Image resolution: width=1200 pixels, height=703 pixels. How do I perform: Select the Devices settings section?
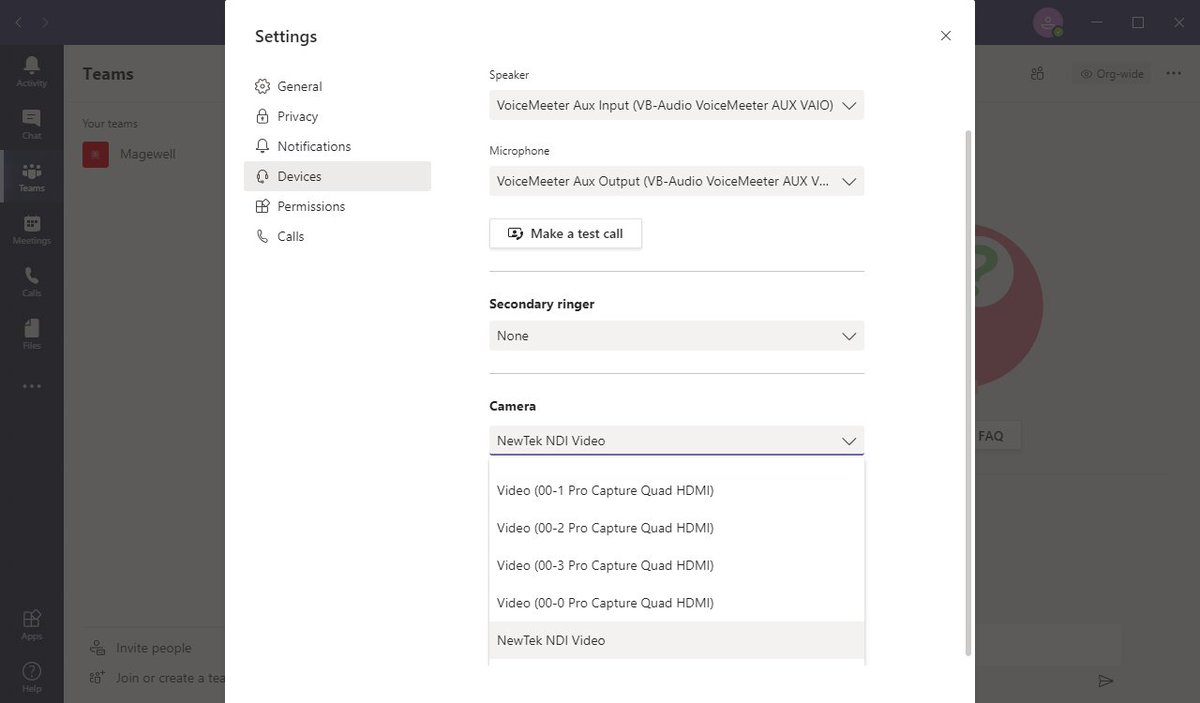point(337,176)
